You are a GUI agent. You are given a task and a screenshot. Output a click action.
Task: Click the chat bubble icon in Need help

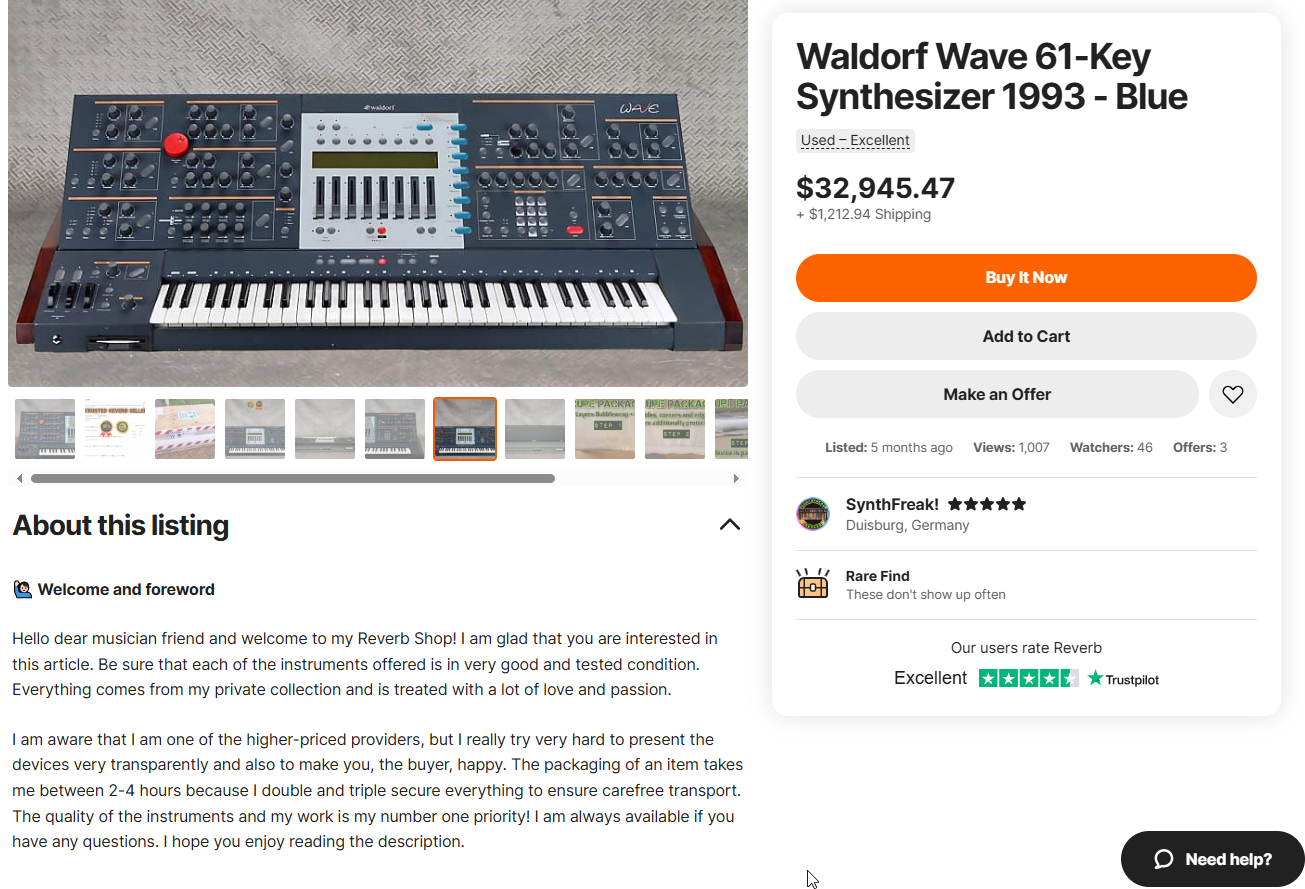click(1163, 859)
